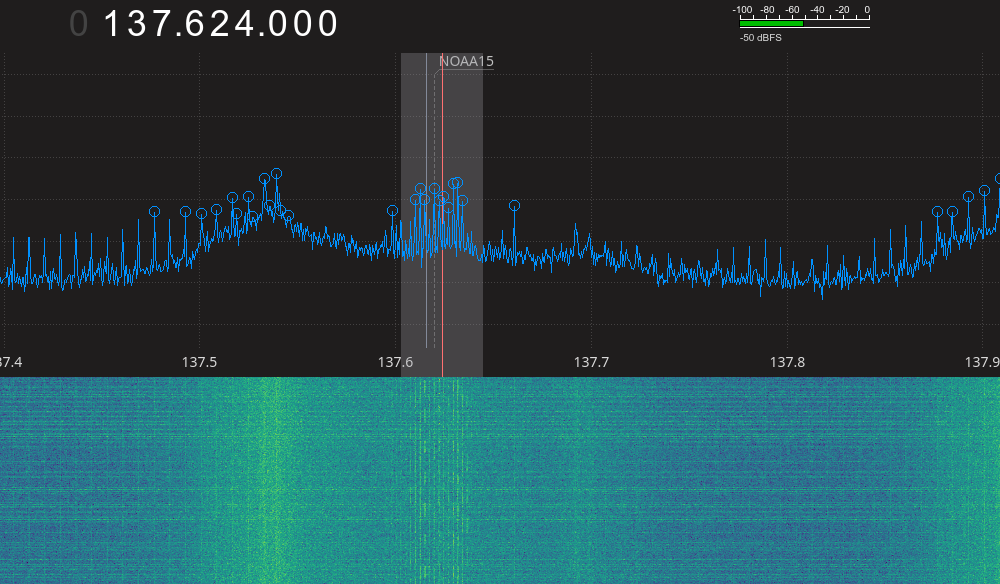Click the waterfall below the 137.8 label
Viewport: 1000px width, 584px height.
788,480
